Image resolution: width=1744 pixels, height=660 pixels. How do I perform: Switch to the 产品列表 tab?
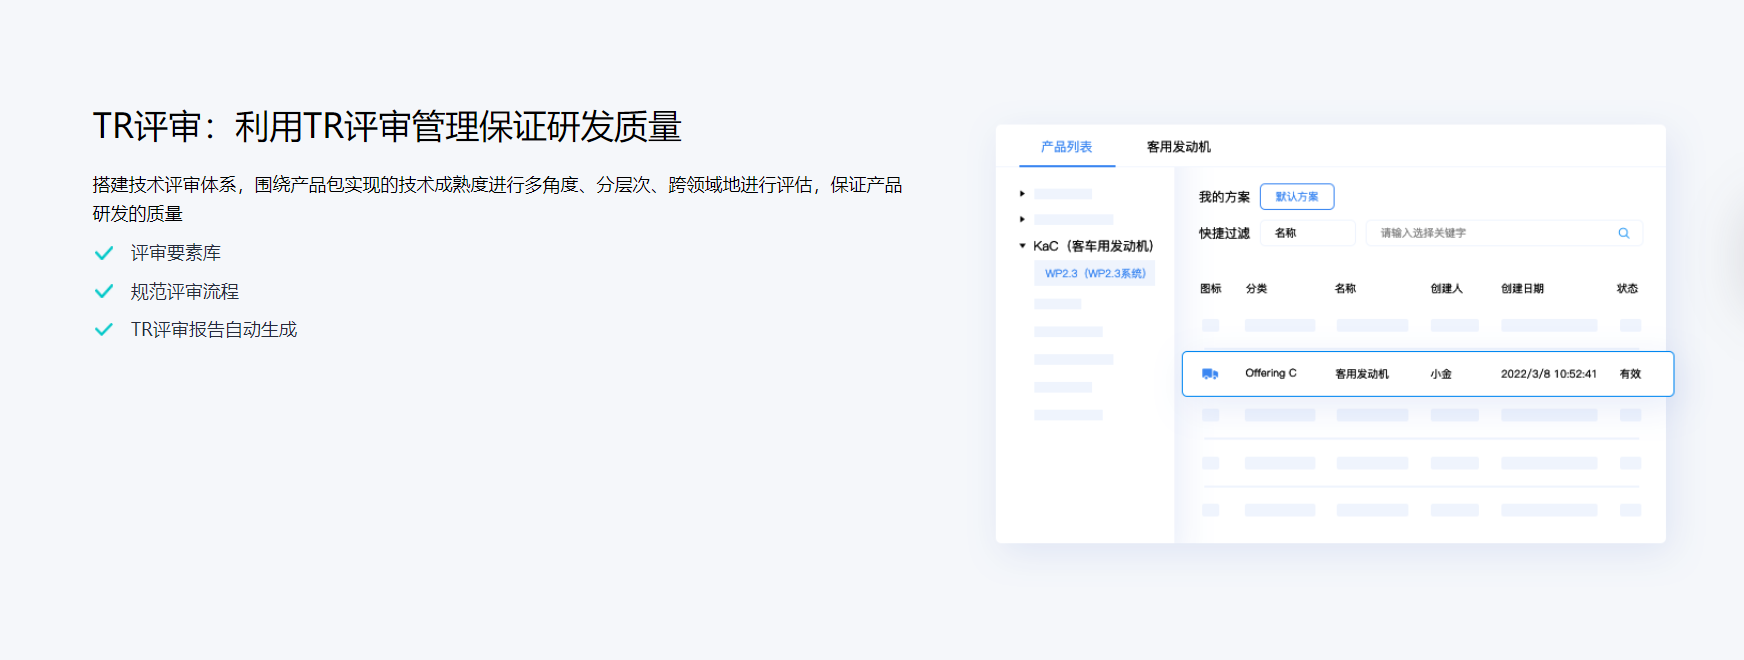pos(1067,147)
